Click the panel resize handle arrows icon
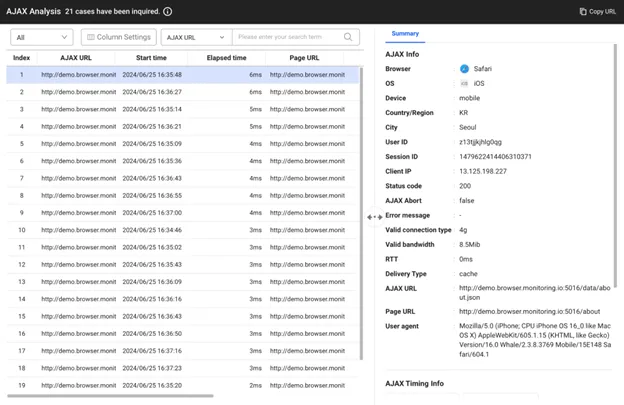This screenshot has height=405, width=624. point(374,217)
